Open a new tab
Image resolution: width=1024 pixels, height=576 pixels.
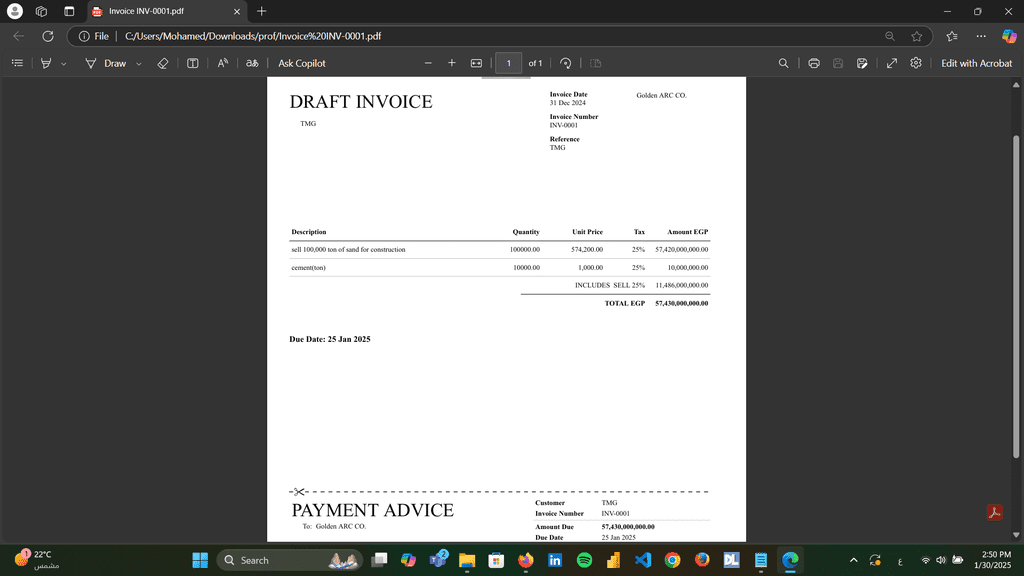click(x=261, y=11)
